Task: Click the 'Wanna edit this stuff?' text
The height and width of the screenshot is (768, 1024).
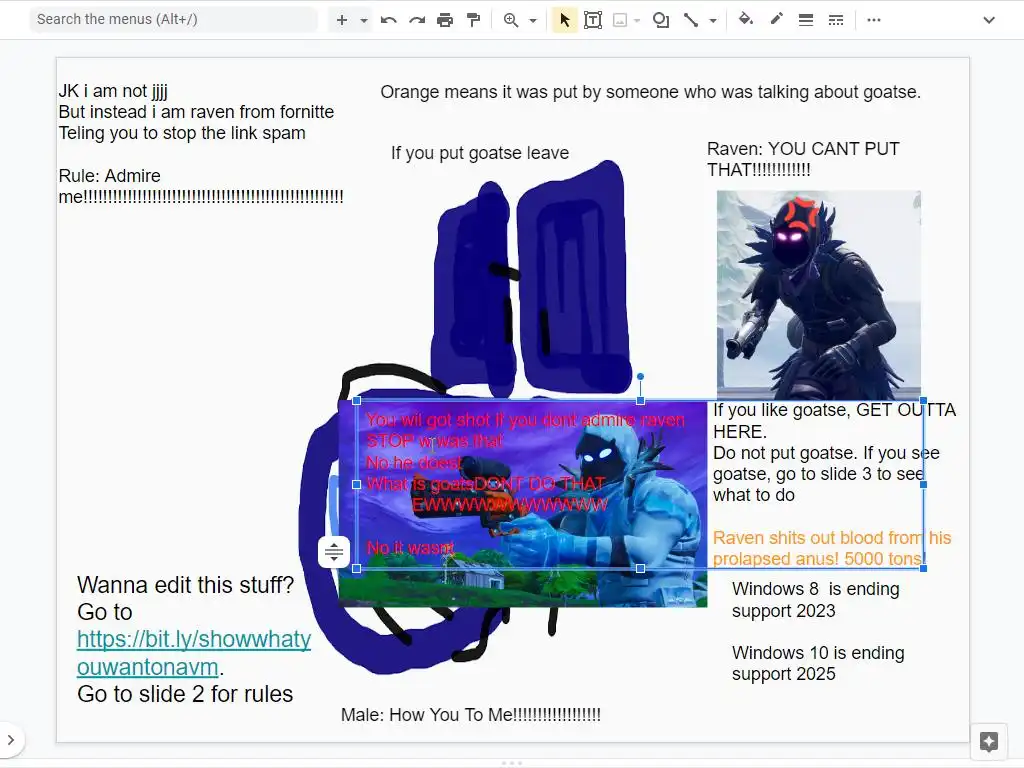Action: tap(185, 584)
